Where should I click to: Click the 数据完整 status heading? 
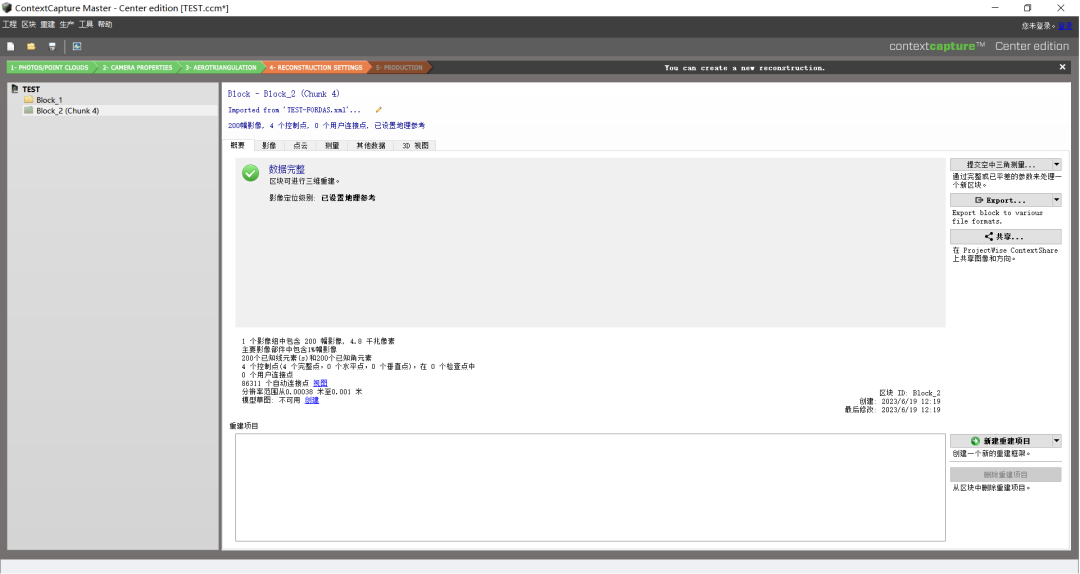pyautogui.click(x=287, y=169)
